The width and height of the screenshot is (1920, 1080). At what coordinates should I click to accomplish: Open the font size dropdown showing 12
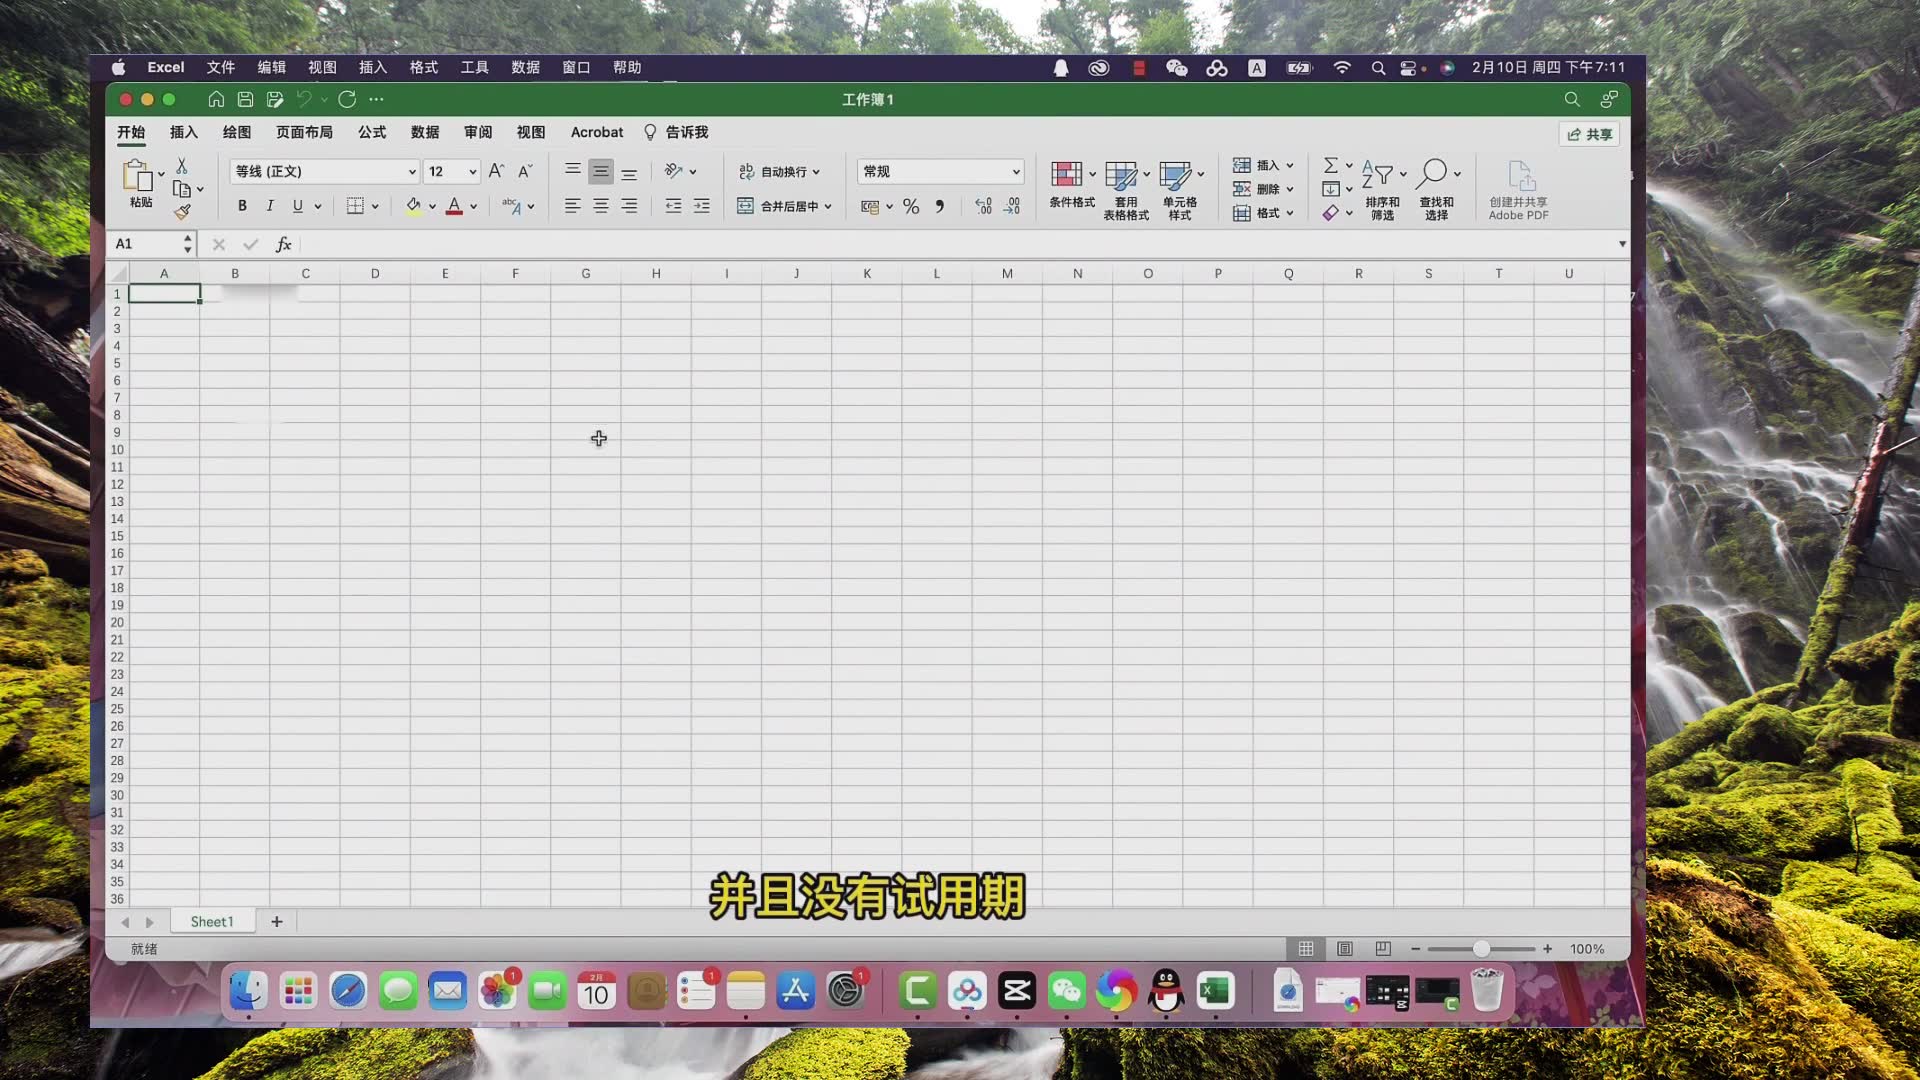(452, 171)
